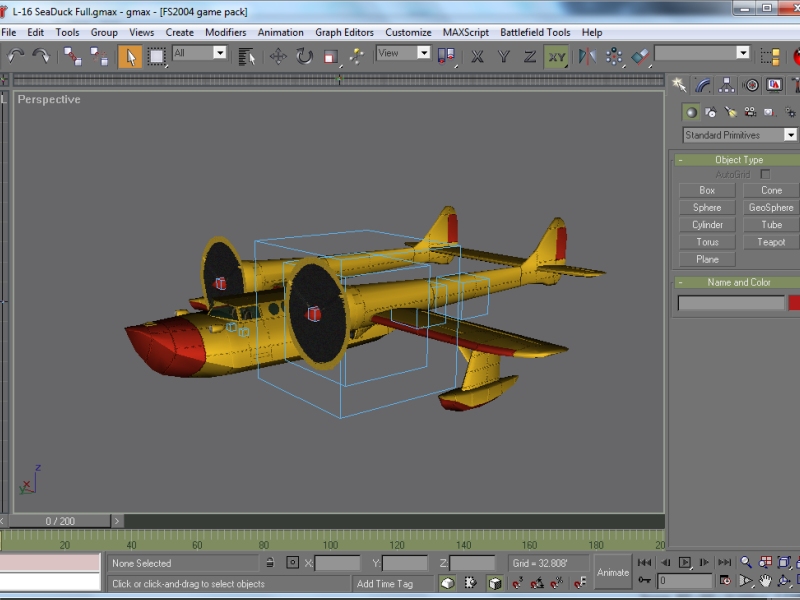Screen dimensions: 800x600
Task: Activate the Select Object arrow tool
Action: [x=130, y=56]
